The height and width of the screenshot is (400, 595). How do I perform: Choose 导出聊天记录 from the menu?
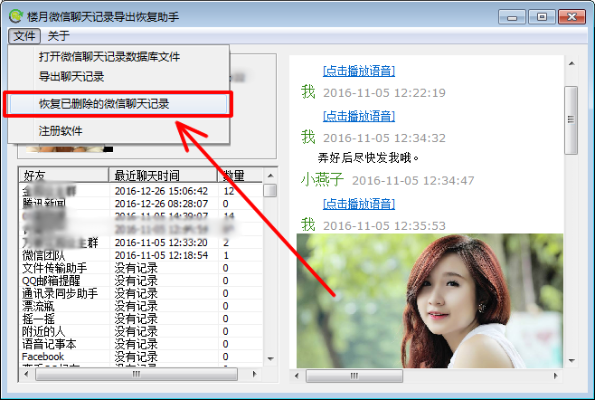tap(71, 77)
